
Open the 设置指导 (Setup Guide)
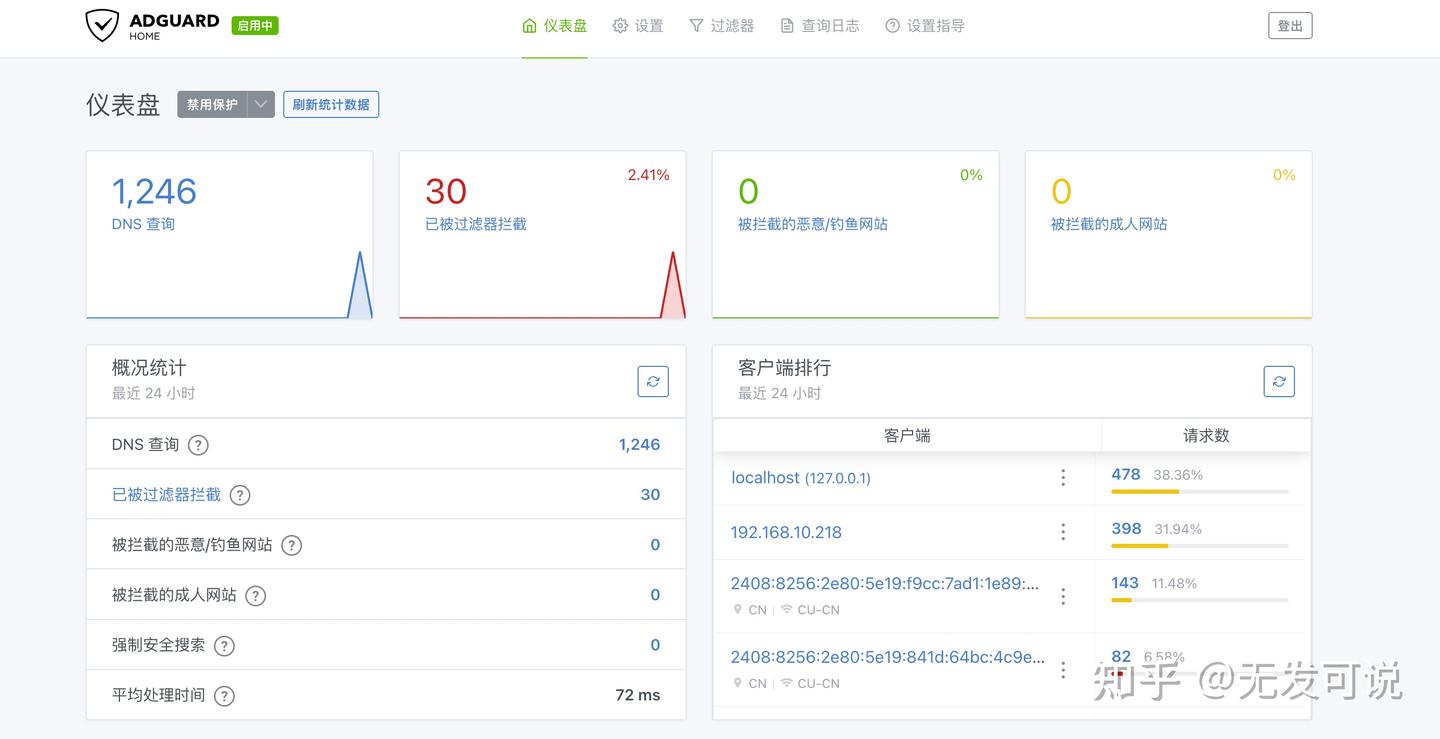[x=924, y=26]
